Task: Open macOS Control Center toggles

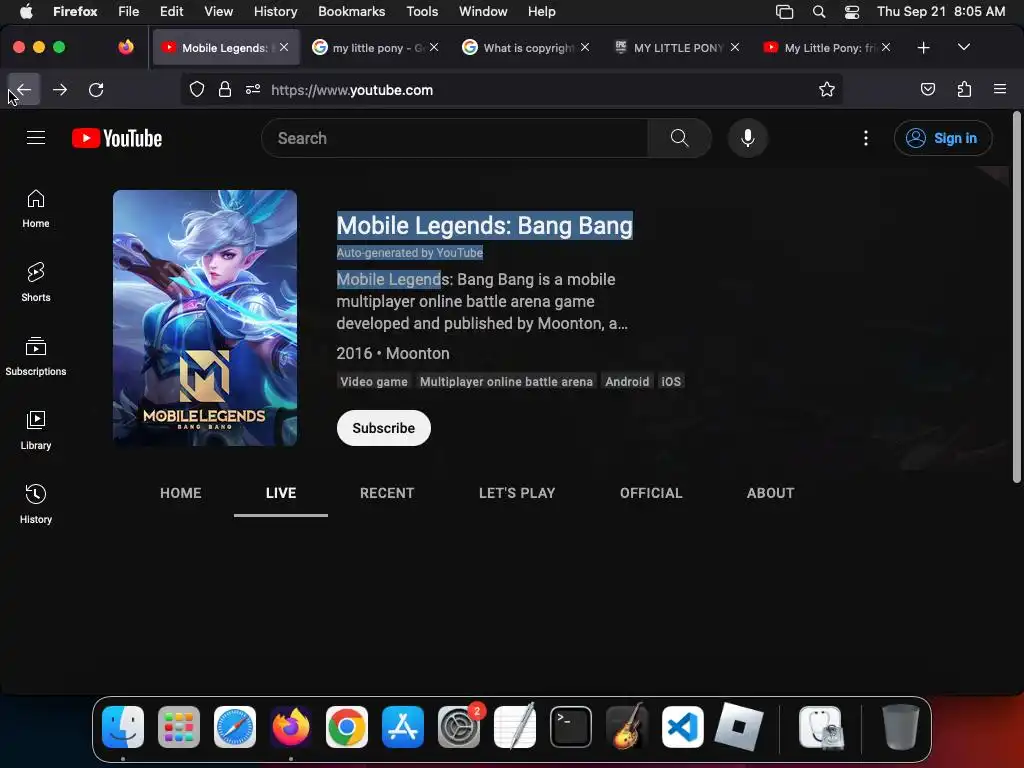Action: click(852, 12)
